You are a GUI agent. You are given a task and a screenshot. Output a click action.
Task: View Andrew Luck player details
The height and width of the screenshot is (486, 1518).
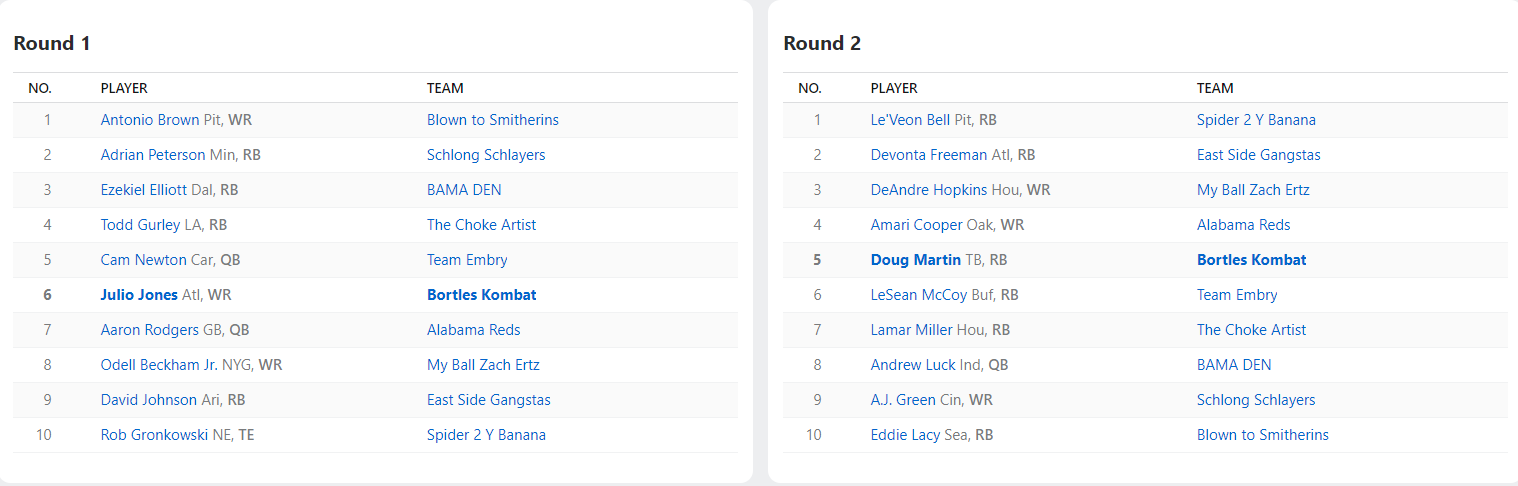[913, 365]
